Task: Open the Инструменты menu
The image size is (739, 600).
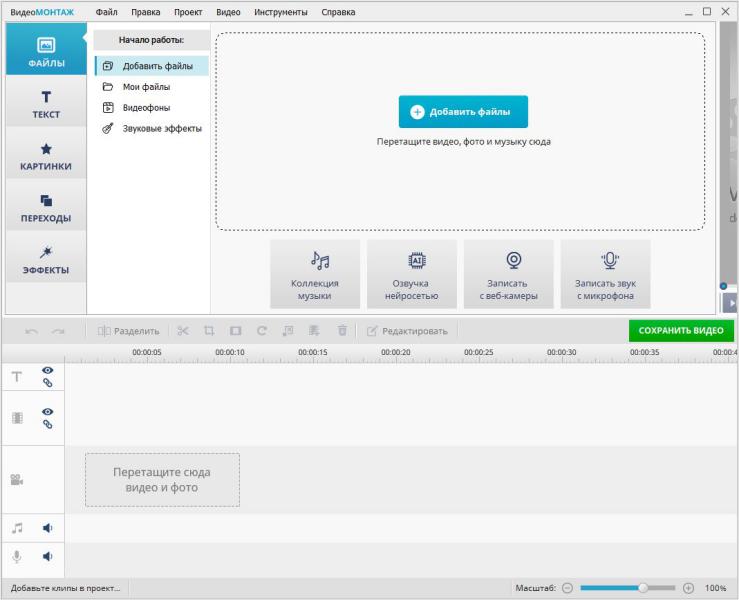Action: [280, 12]
